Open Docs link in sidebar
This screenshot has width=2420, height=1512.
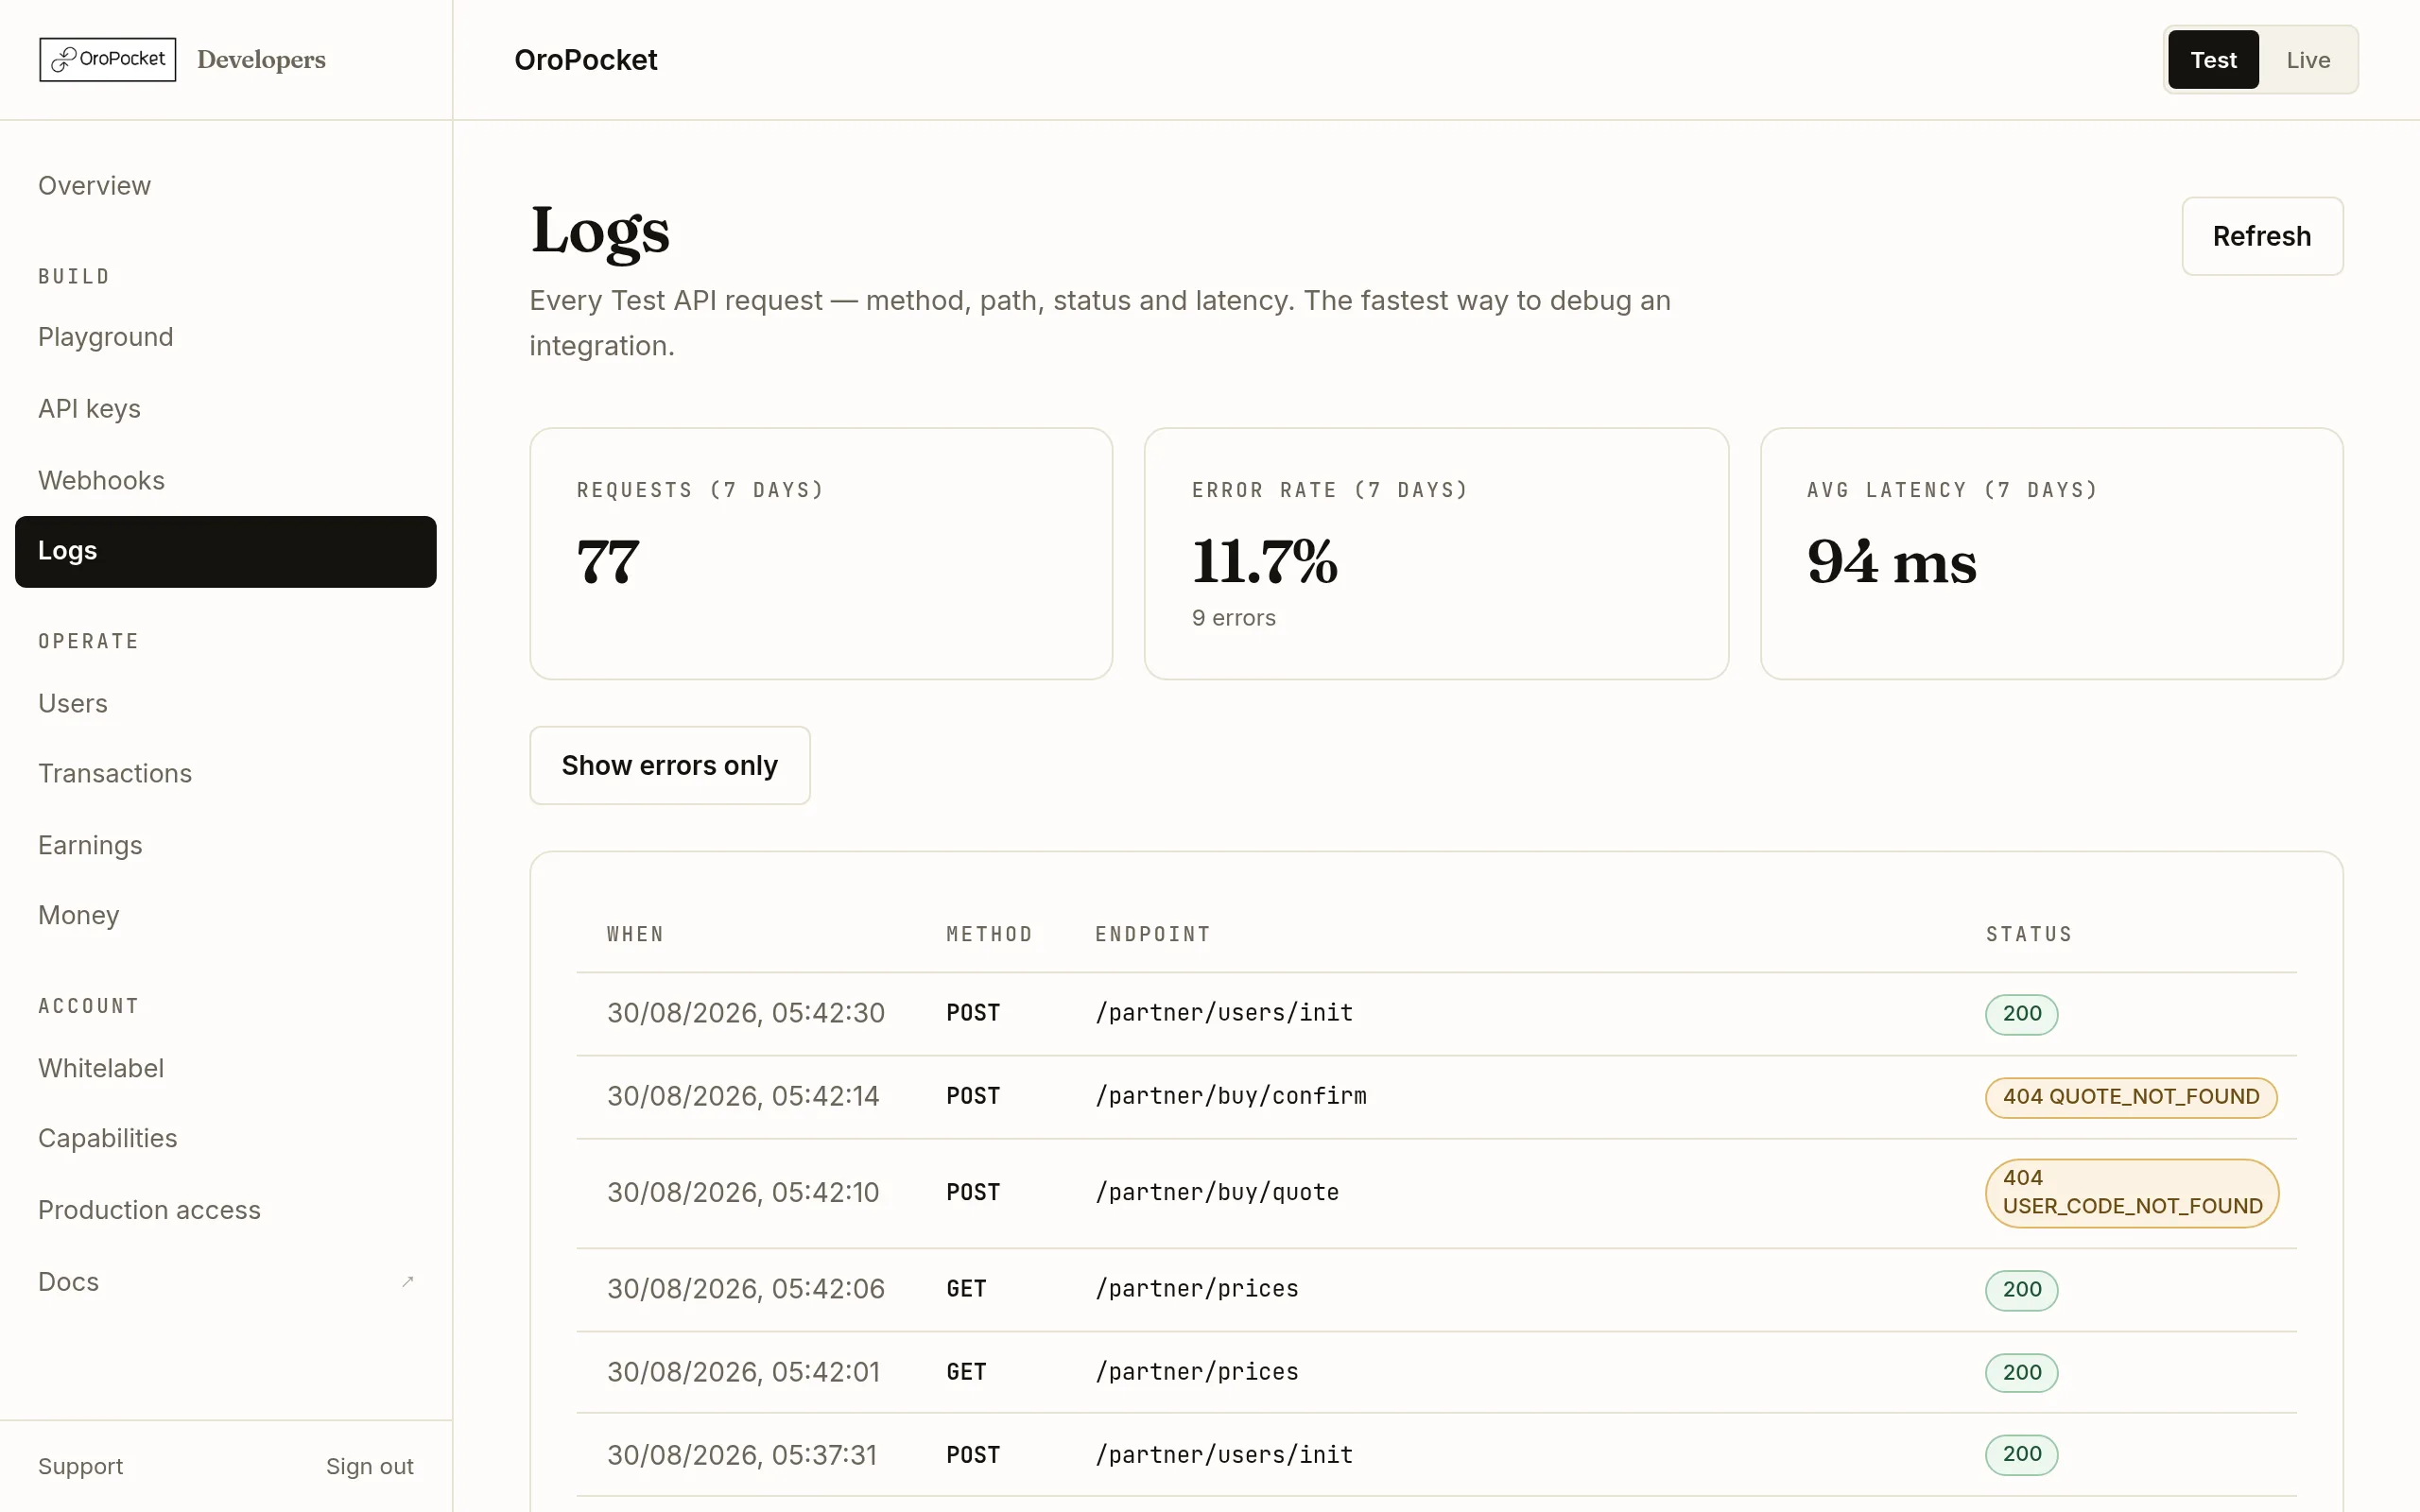[x=226, y=1282]
